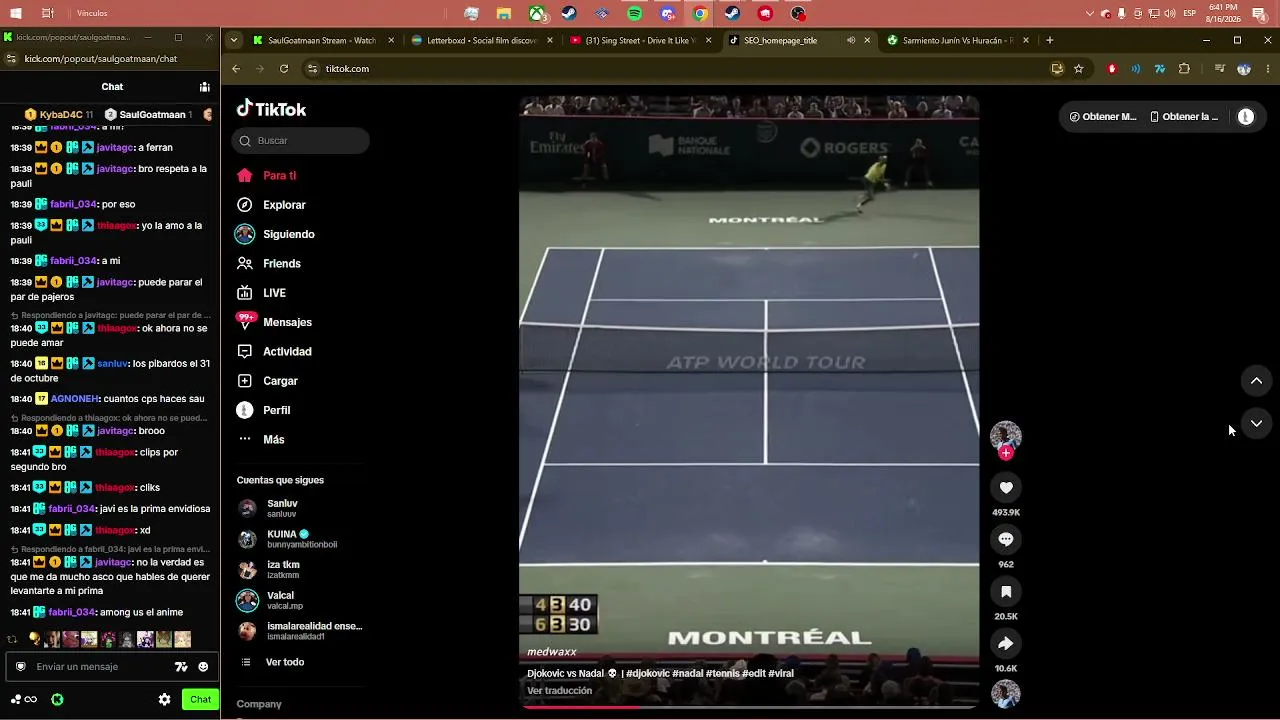The height and width of the screenshot is (720, 1280).
Task: Open the Windows Start menu
Action: (x=16, y=14)
